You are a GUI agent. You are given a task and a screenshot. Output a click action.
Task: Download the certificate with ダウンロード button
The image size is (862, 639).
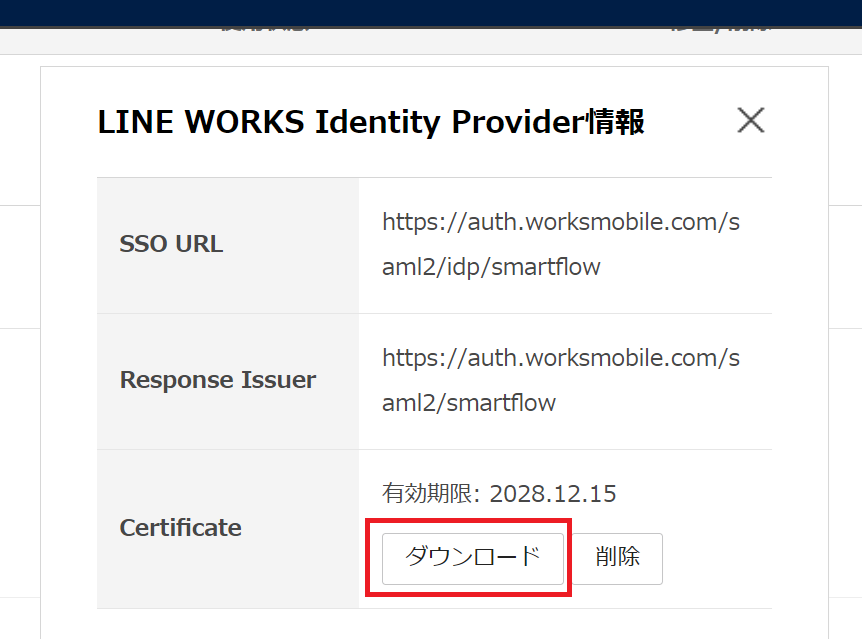(473, 558)
